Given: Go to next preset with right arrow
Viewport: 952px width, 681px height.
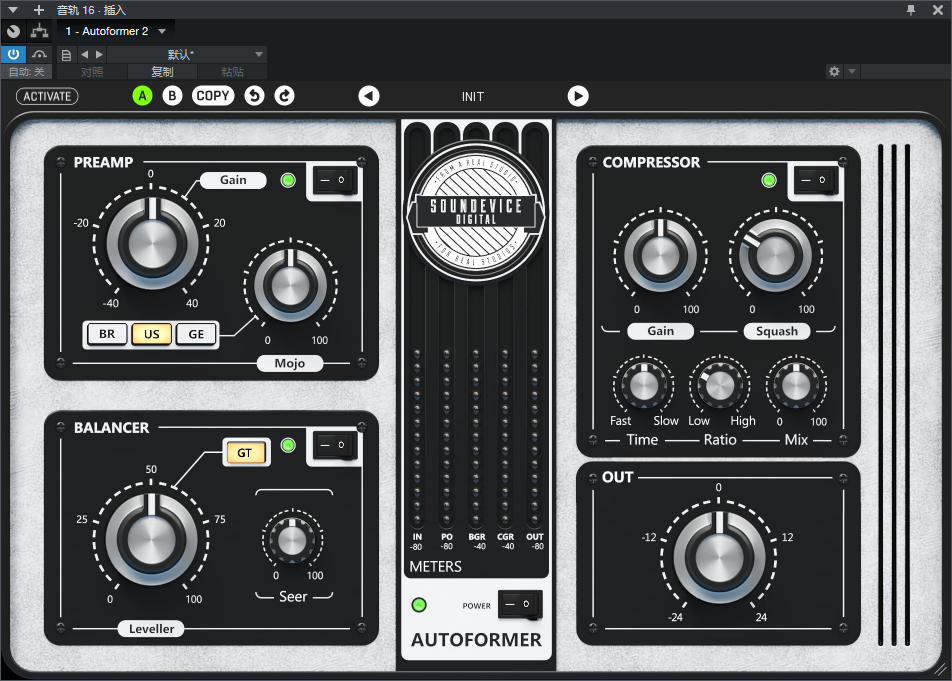Looking at the screenshot, I should (x=578, y=96).
